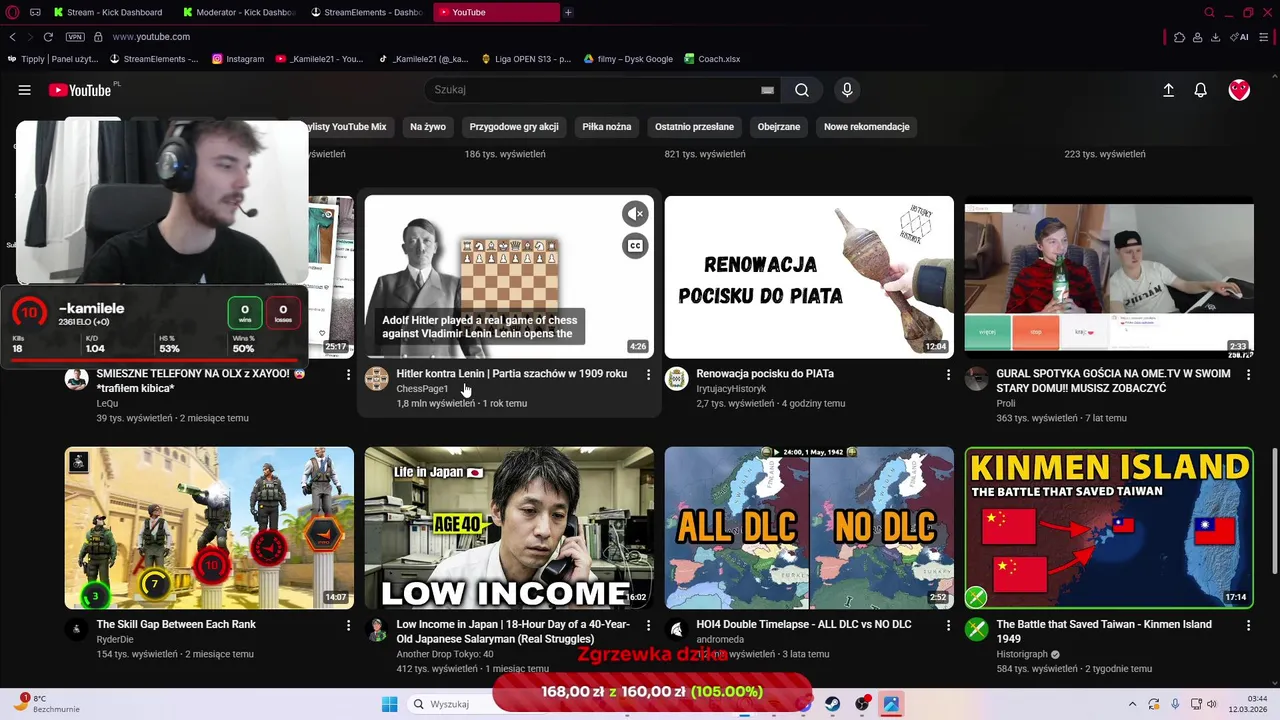Click the YouTube logo home link
1280x720 pixels.
click(79, 90)
